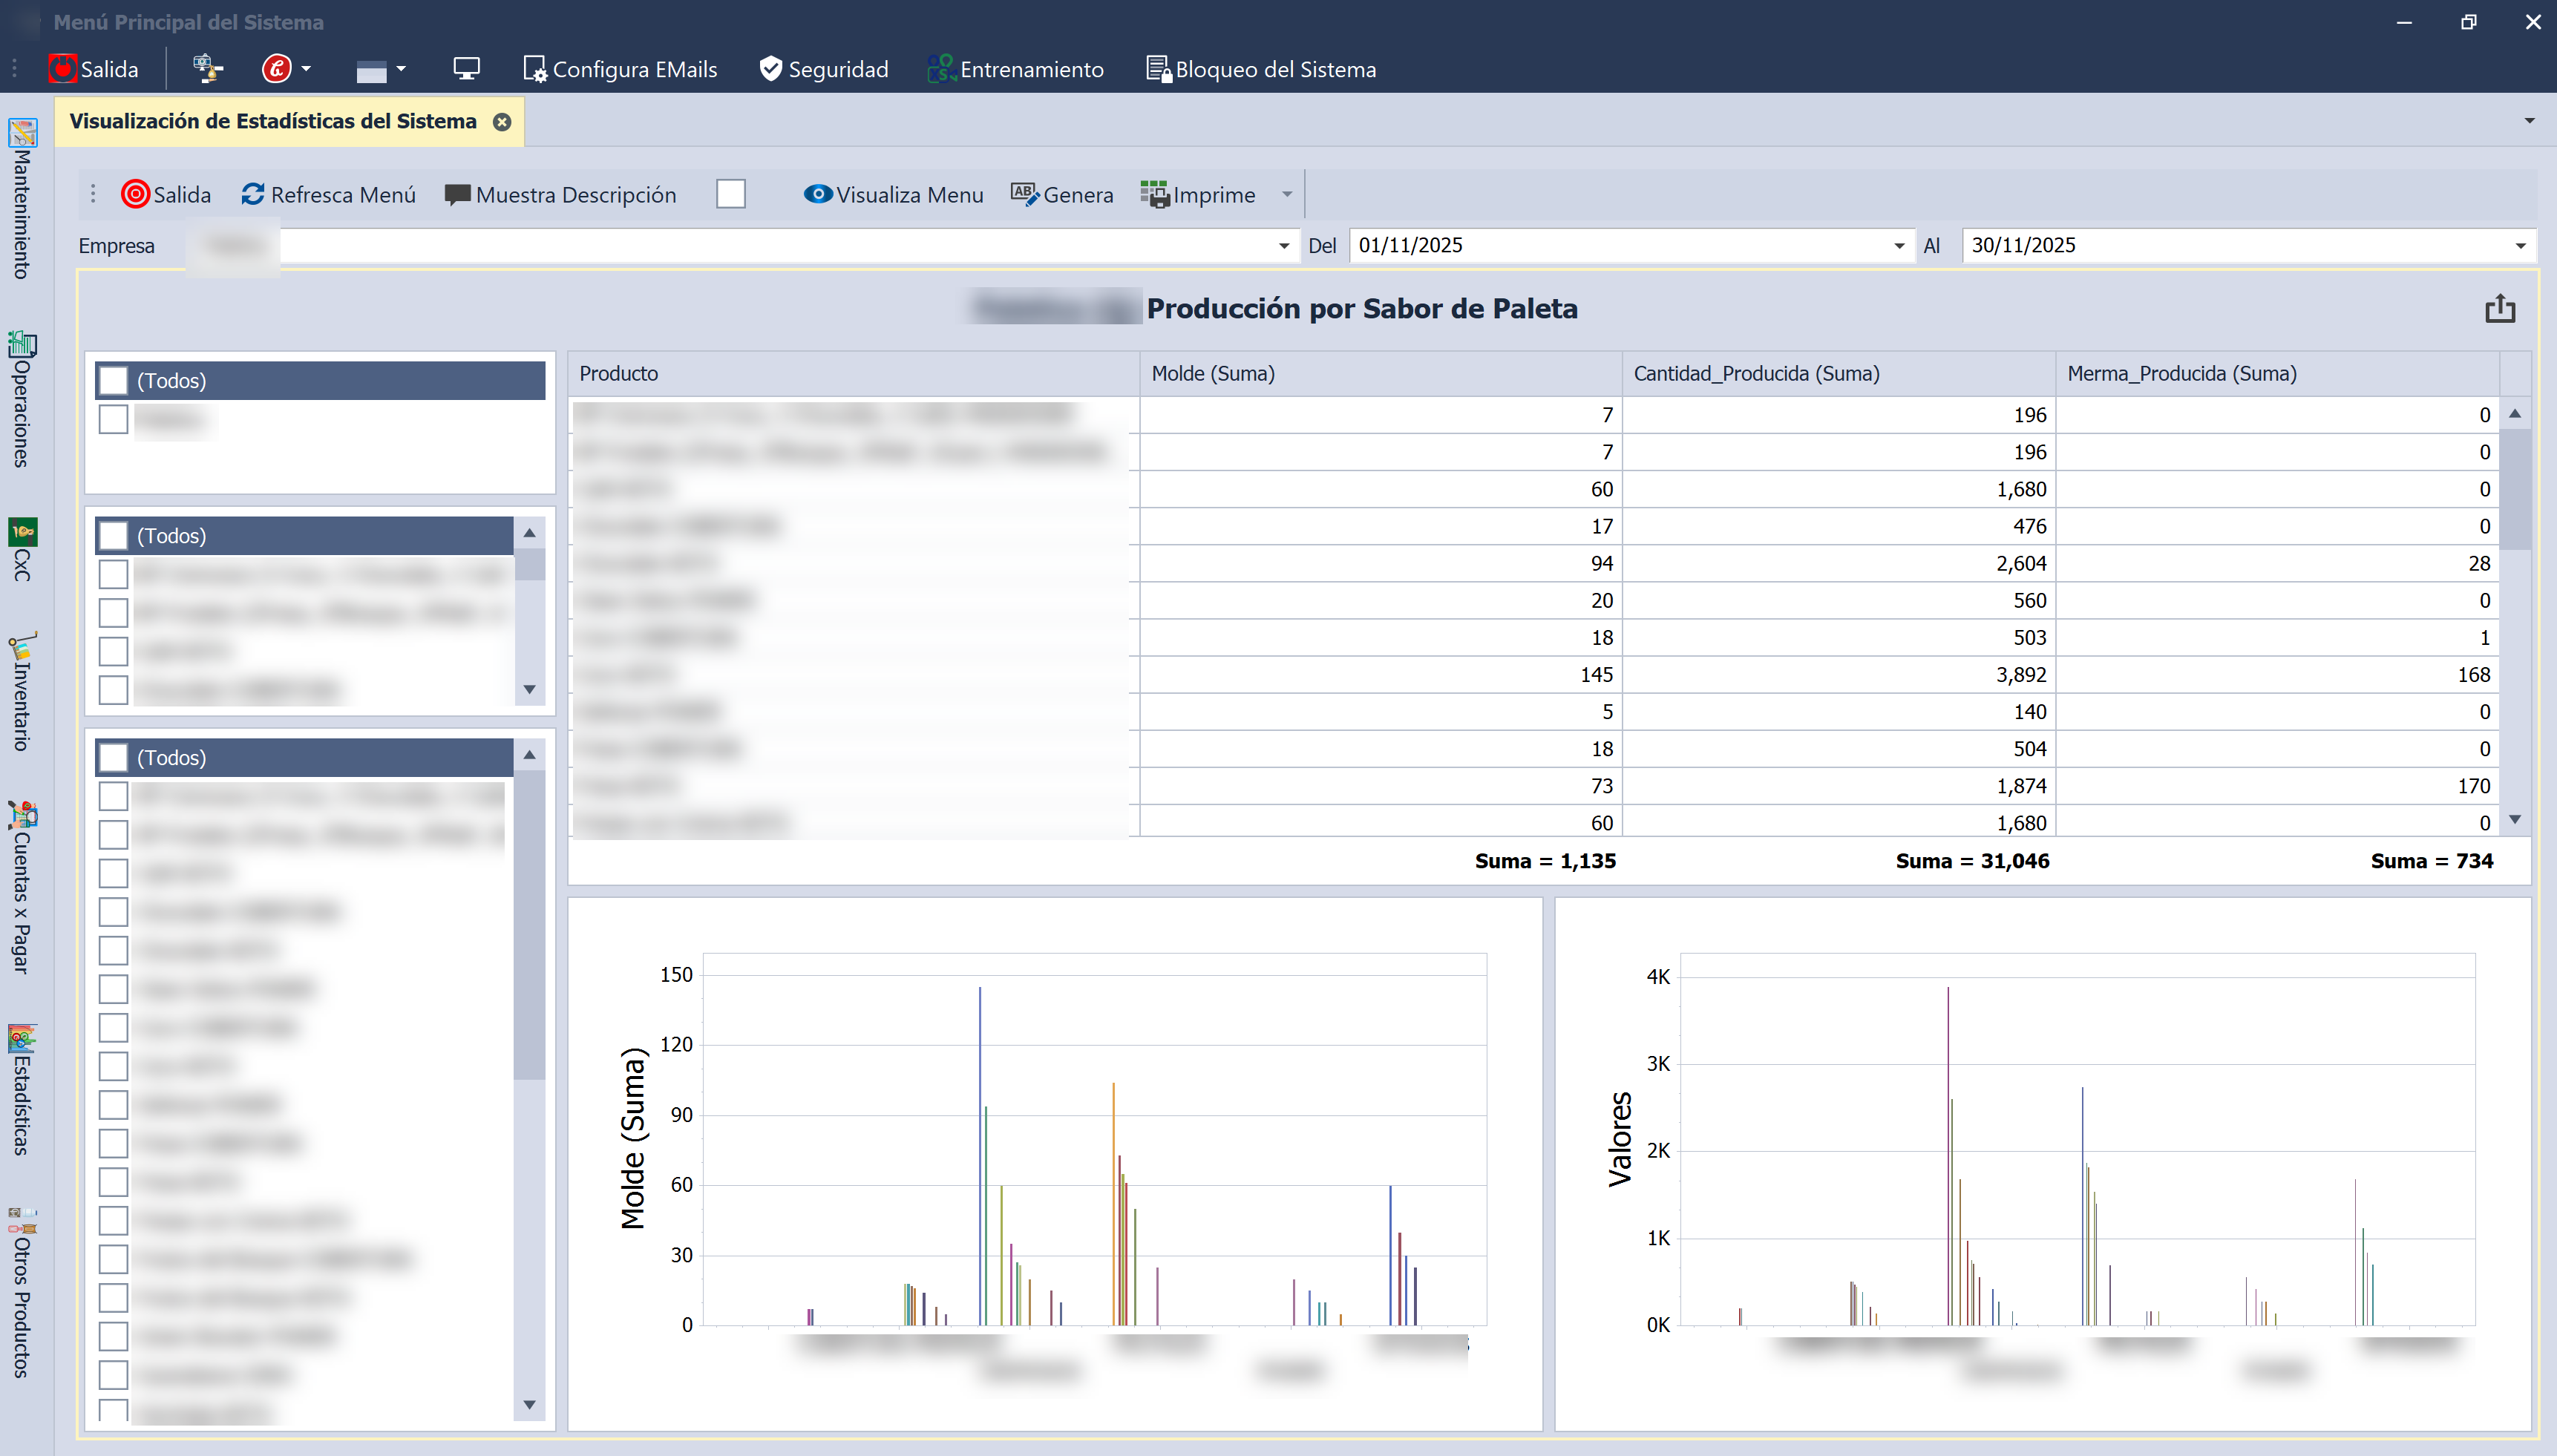
Task: Open the Configura EMails tool
Action: (620, 69)
